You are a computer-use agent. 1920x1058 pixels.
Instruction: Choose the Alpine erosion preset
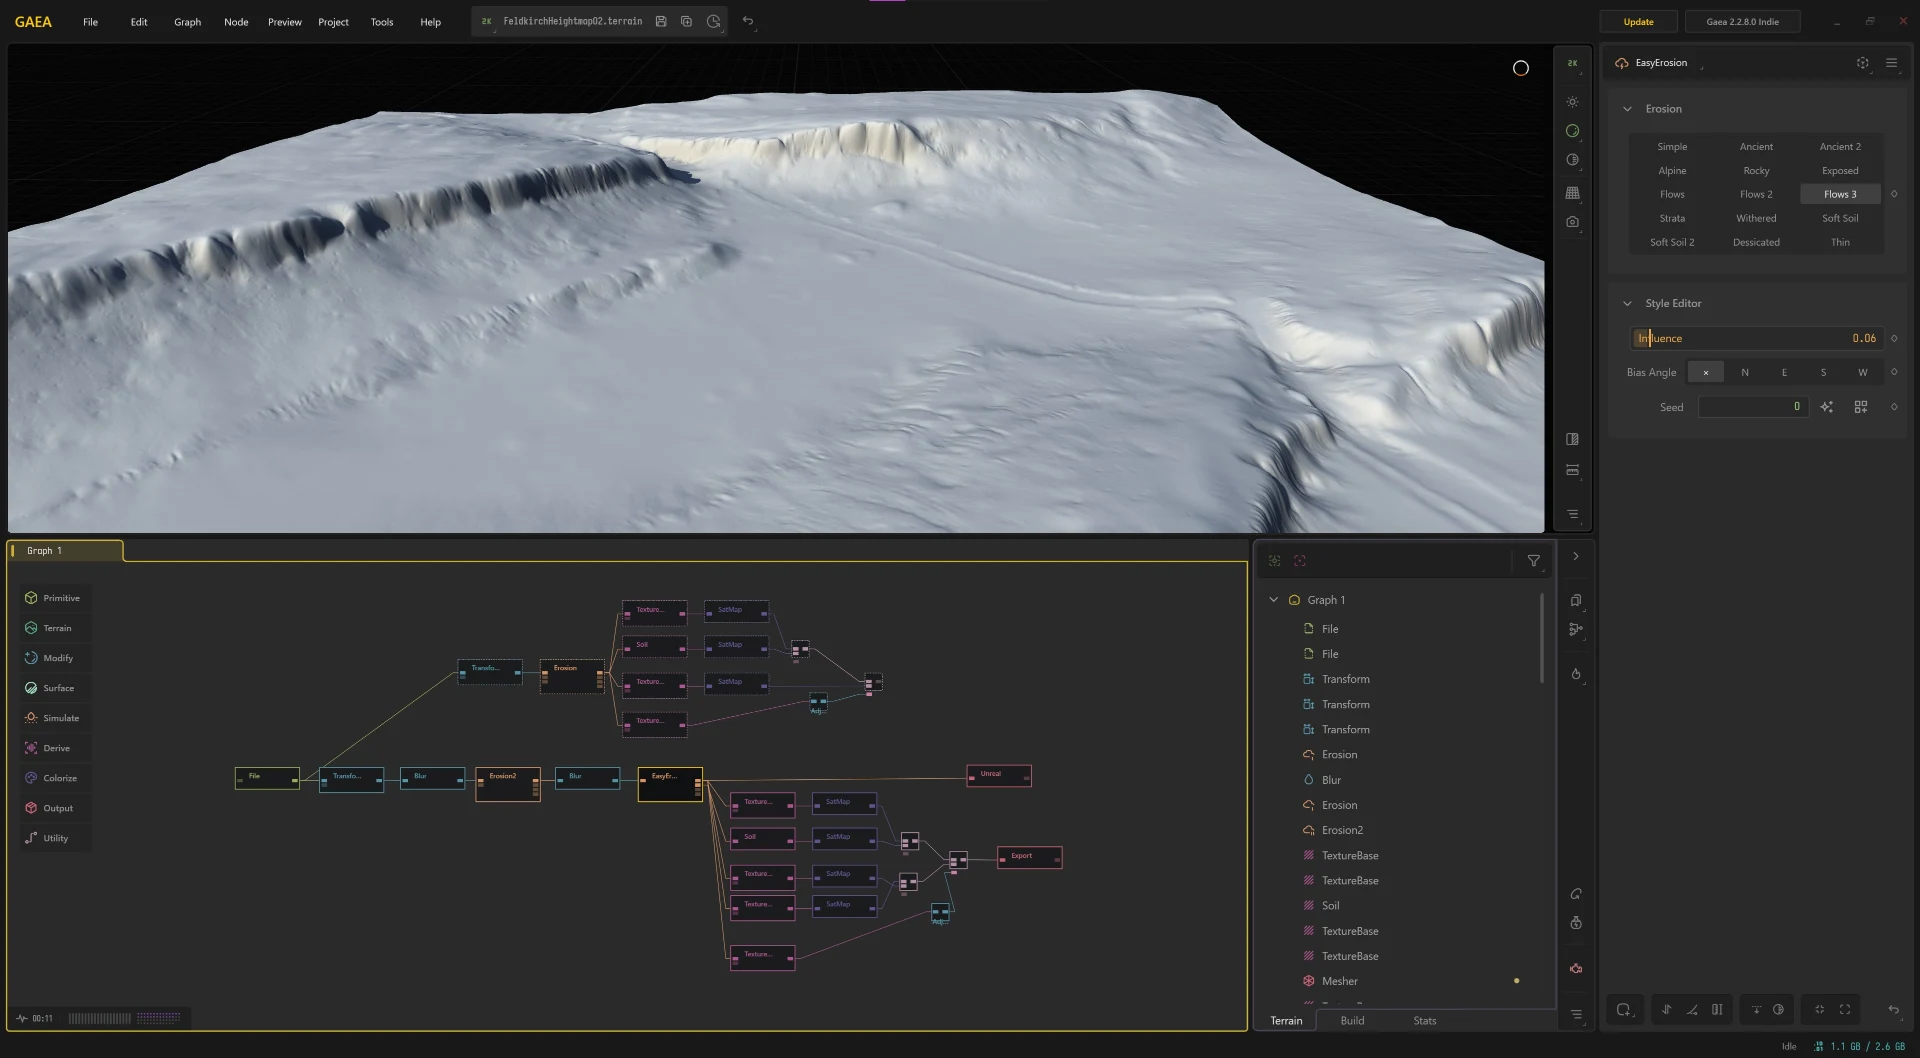coord(1672,171)
